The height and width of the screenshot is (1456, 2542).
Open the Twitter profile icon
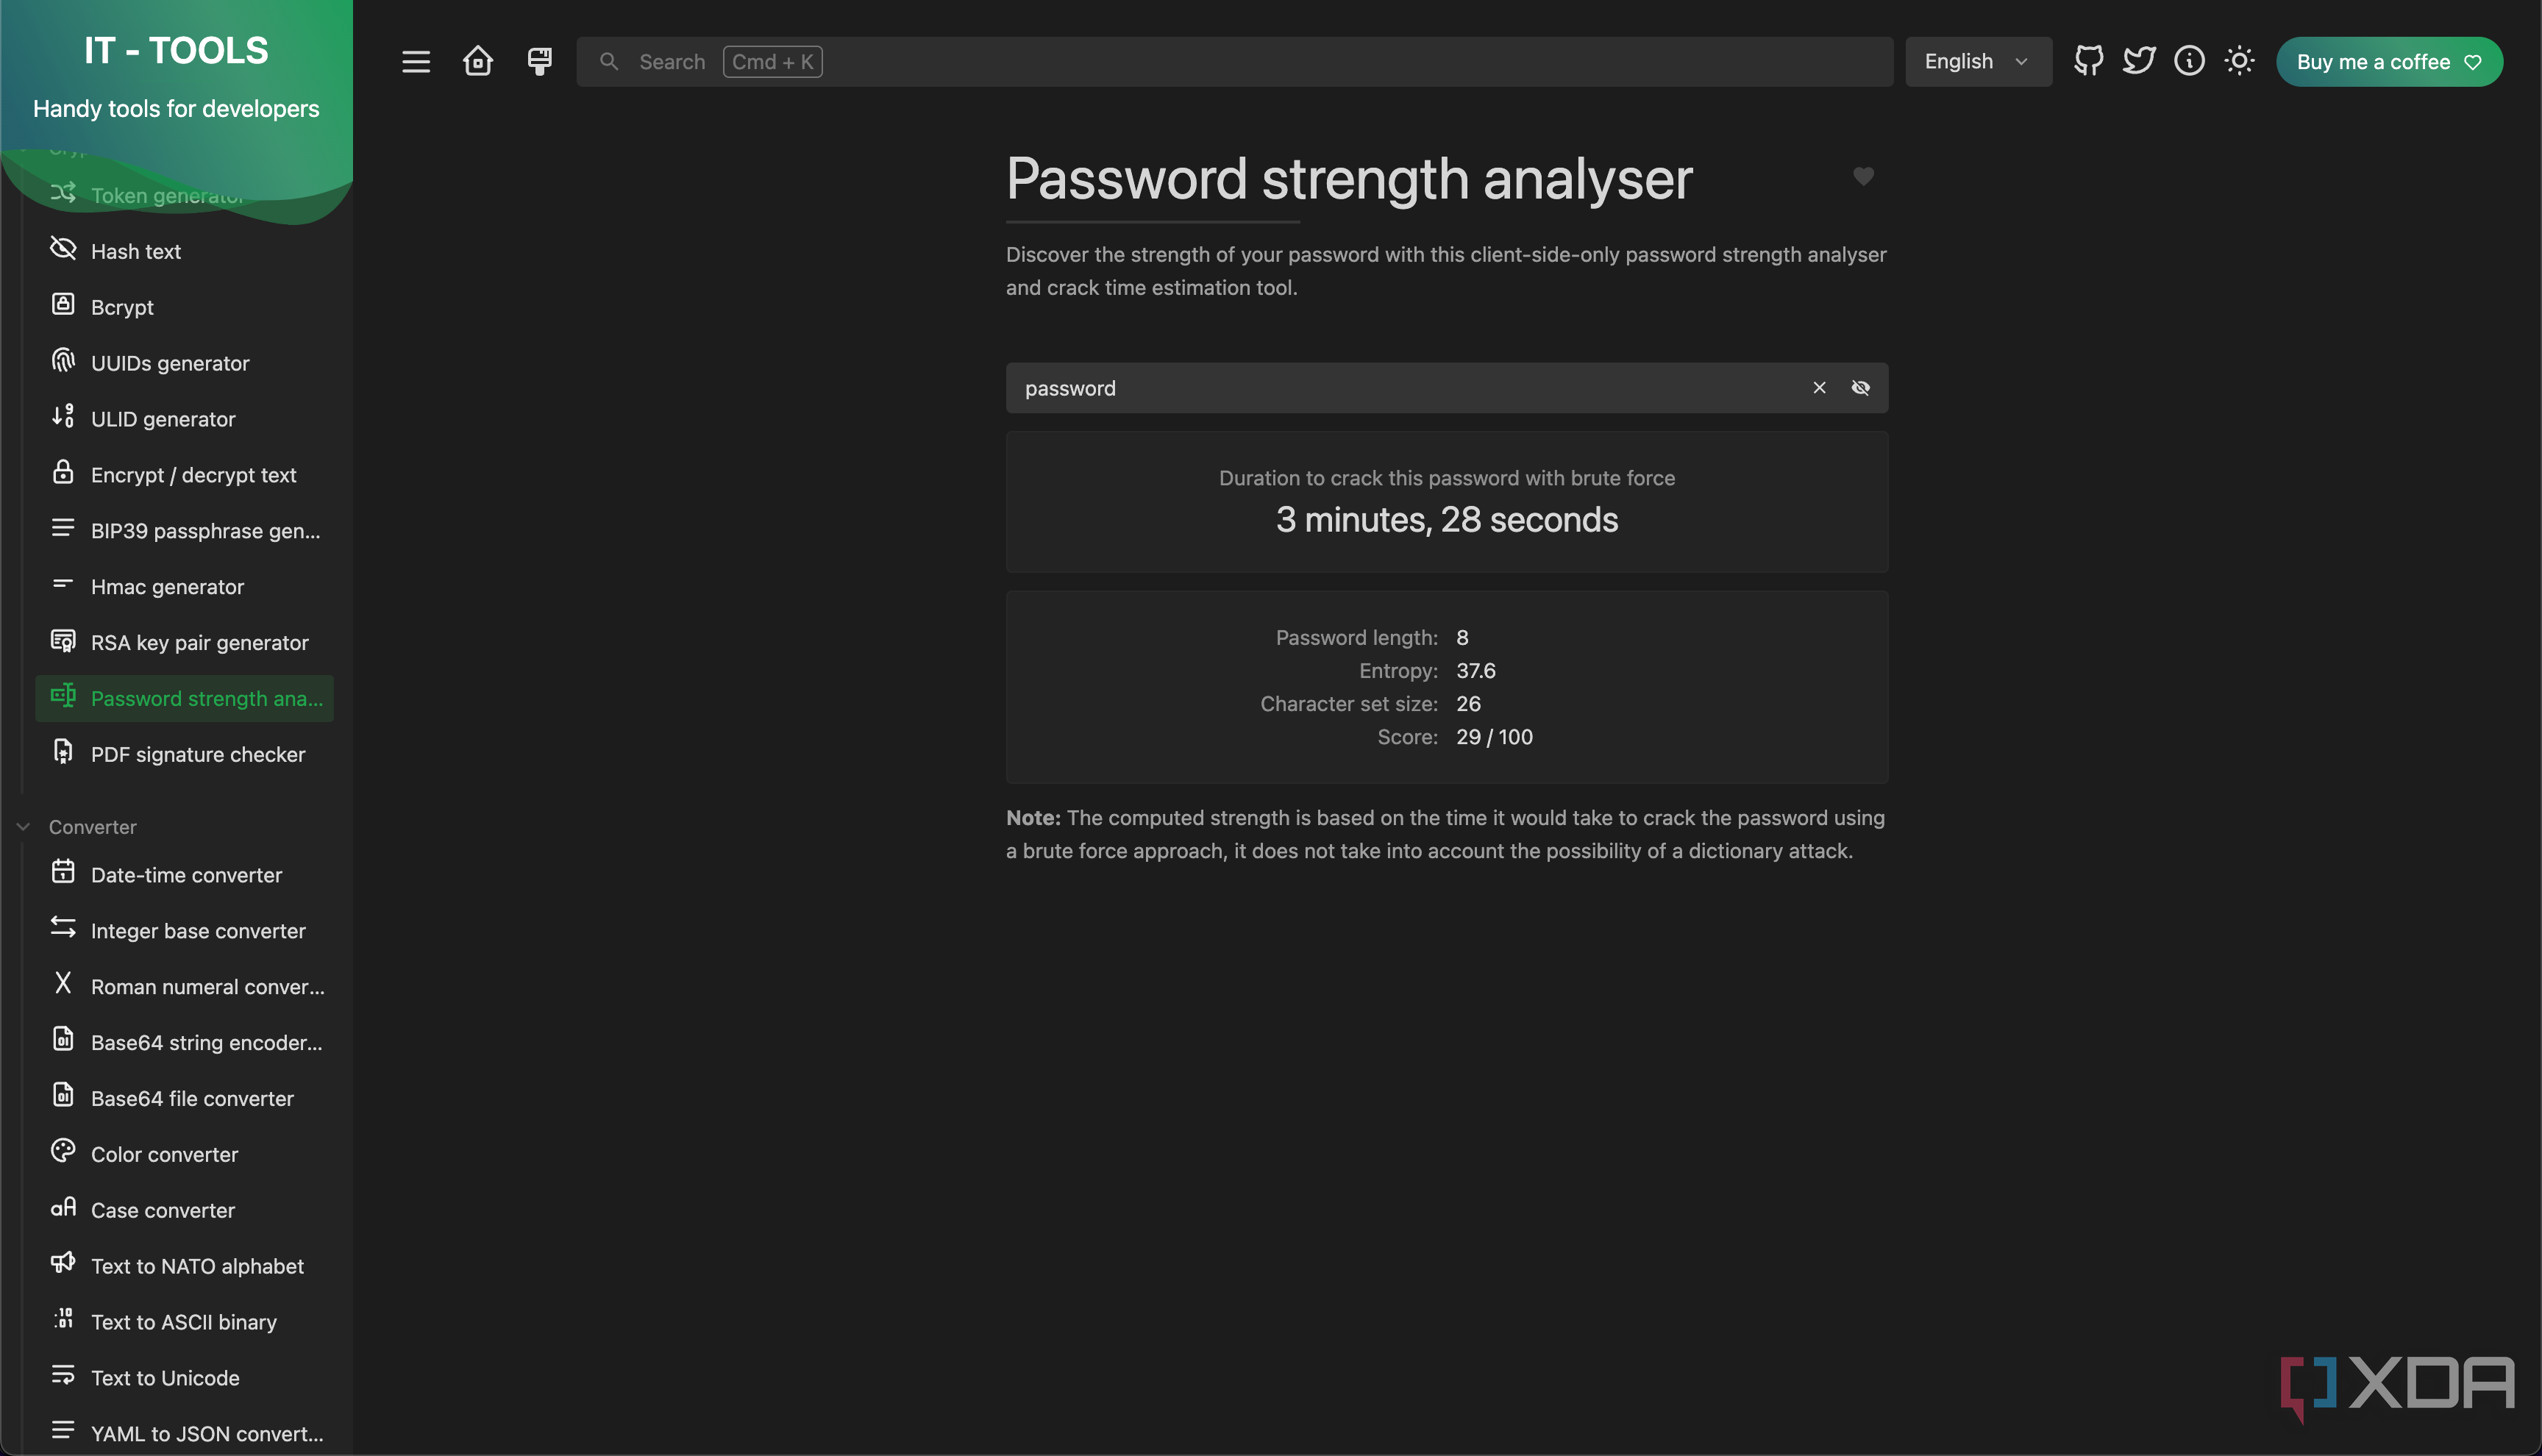pos(2139,61)
